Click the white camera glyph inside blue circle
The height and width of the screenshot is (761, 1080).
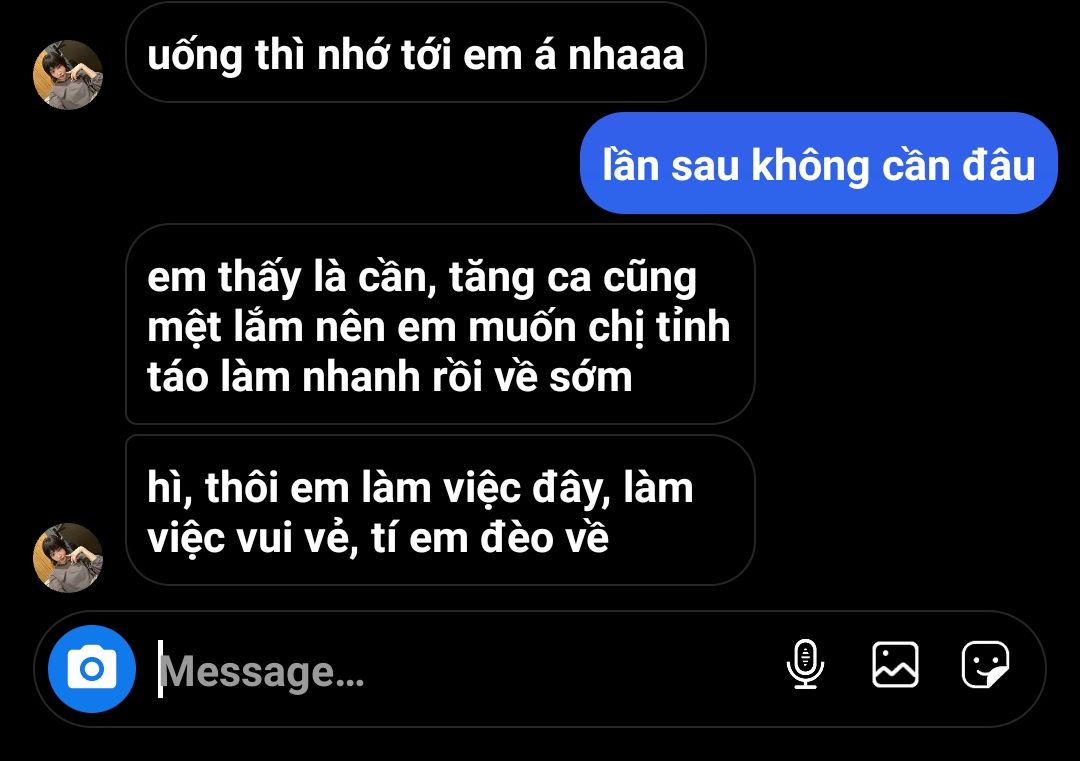pos(92,667)
